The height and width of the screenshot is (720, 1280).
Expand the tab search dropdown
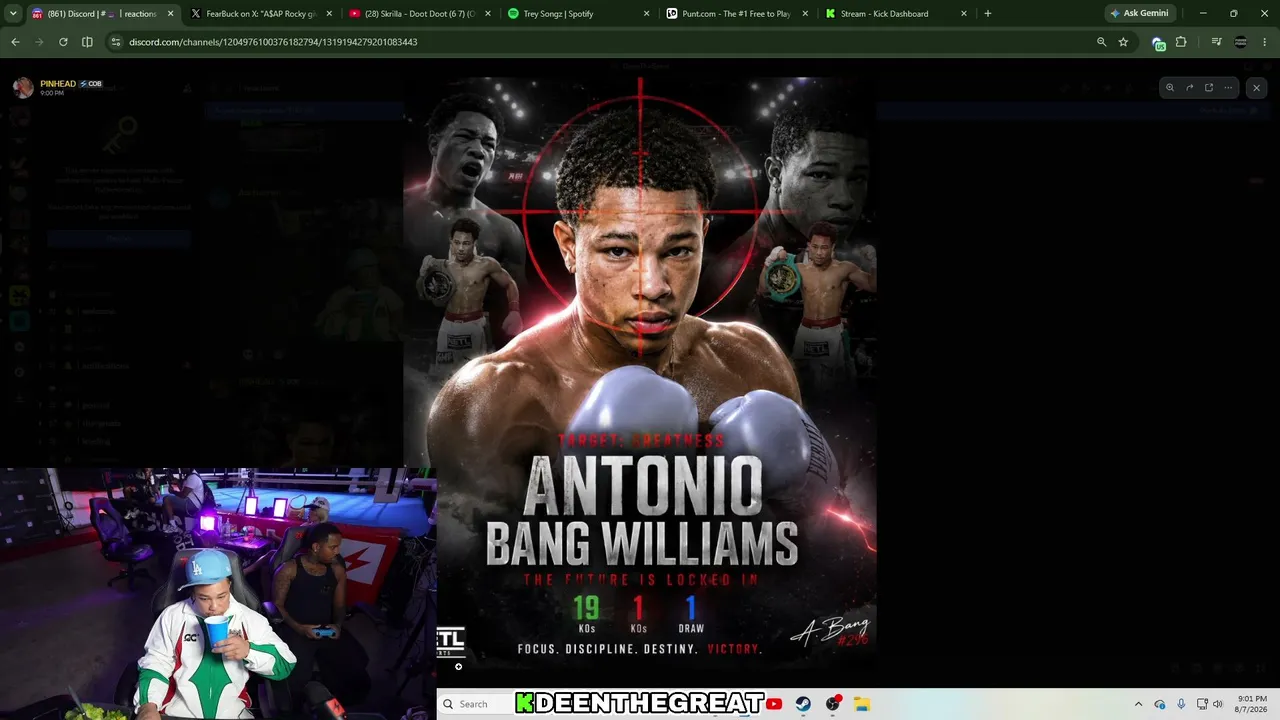point(13,14)
